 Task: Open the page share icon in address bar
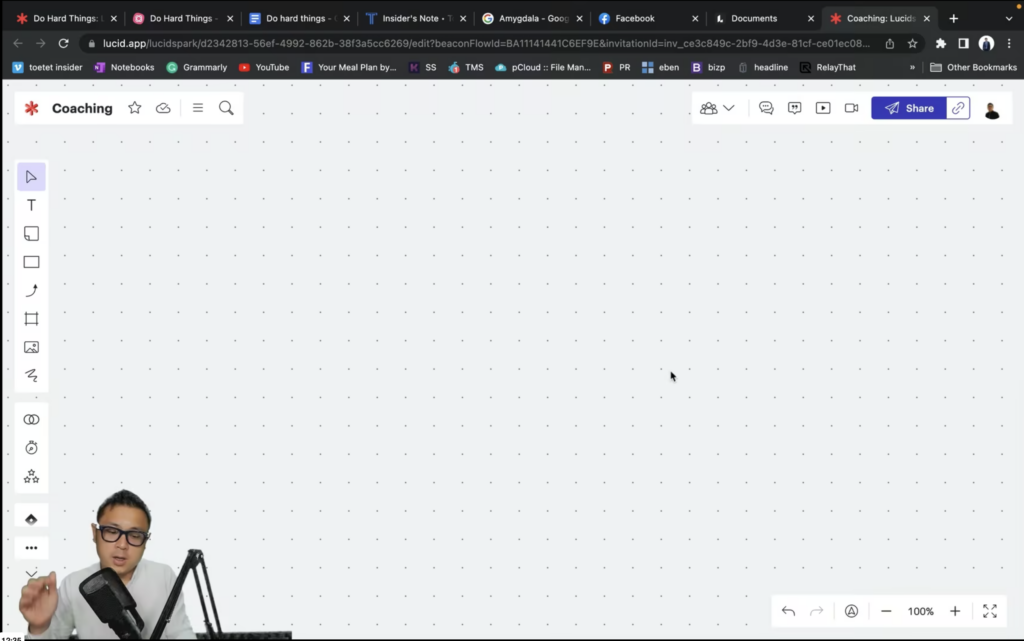(x=889, y=43)
